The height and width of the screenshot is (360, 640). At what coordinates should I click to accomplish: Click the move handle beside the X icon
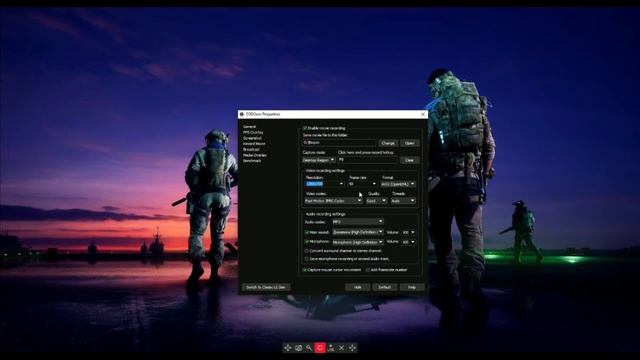(x=352, y=348)
